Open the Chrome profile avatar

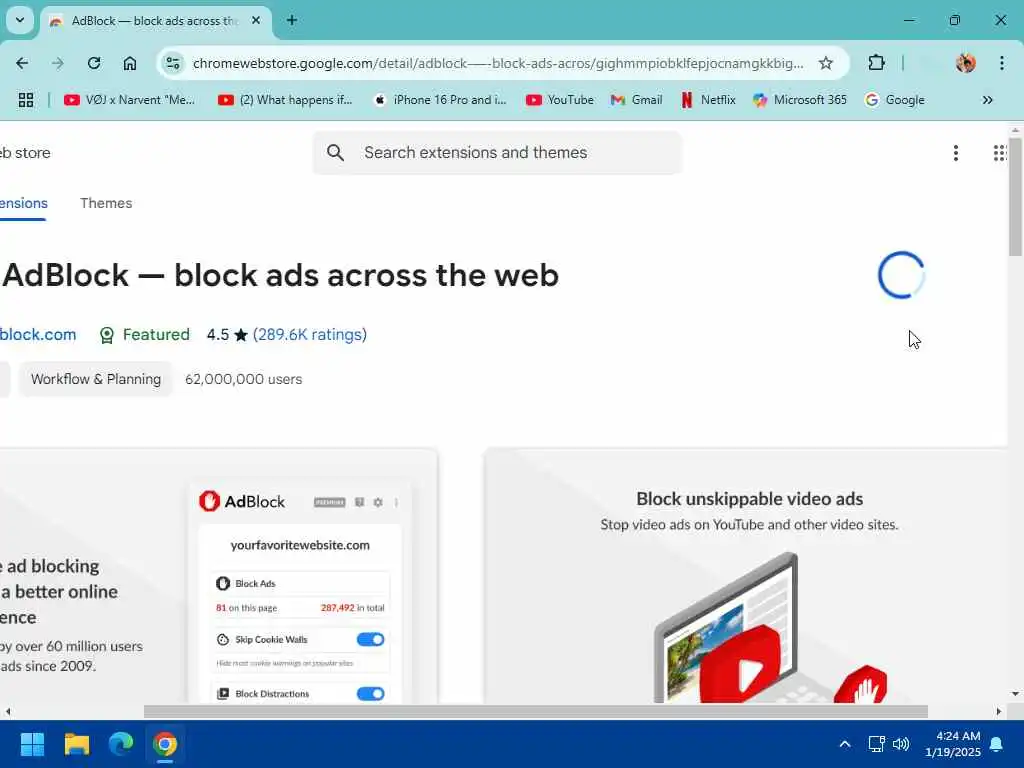966,63
